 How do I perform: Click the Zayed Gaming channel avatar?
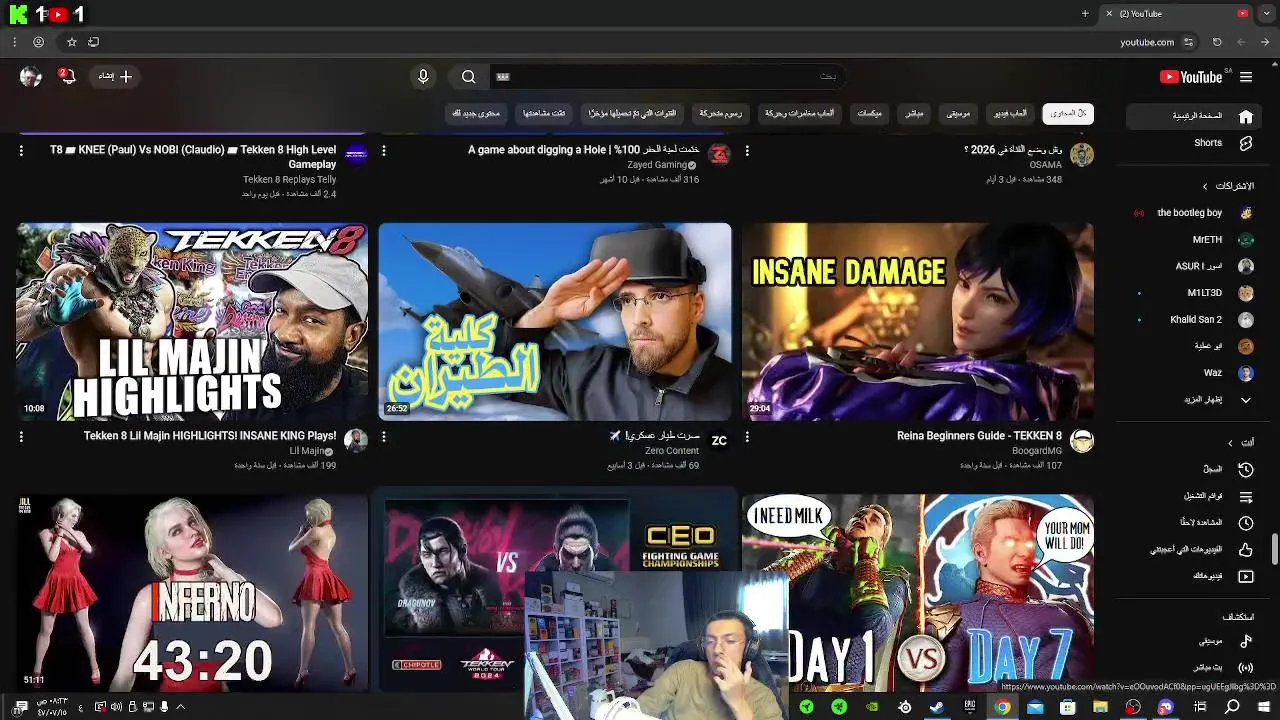click(x=719, y=154)
